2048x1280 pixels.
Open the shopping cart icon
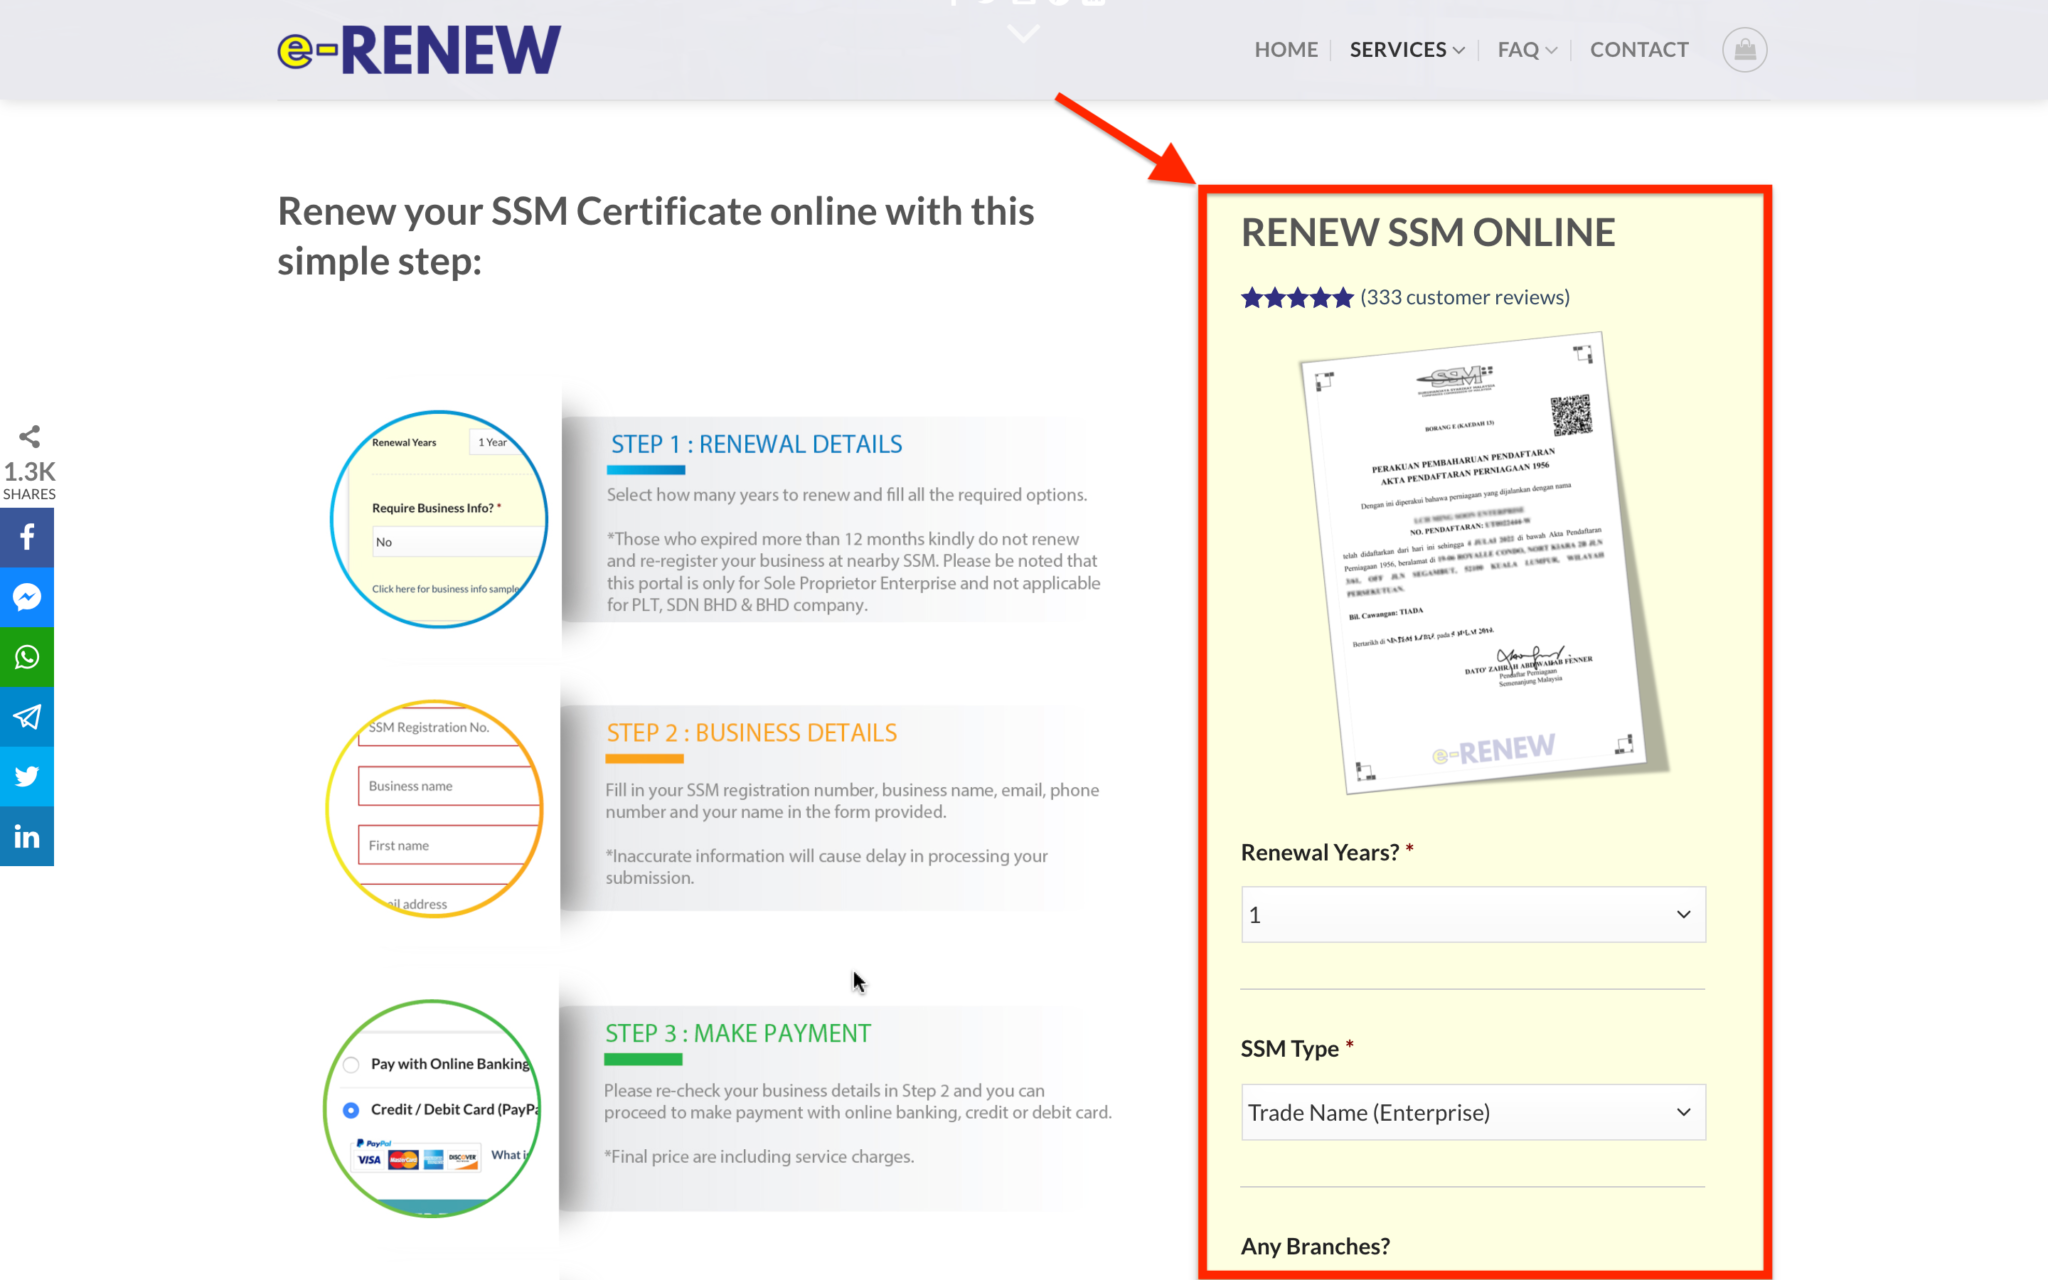click(1744, 49)
